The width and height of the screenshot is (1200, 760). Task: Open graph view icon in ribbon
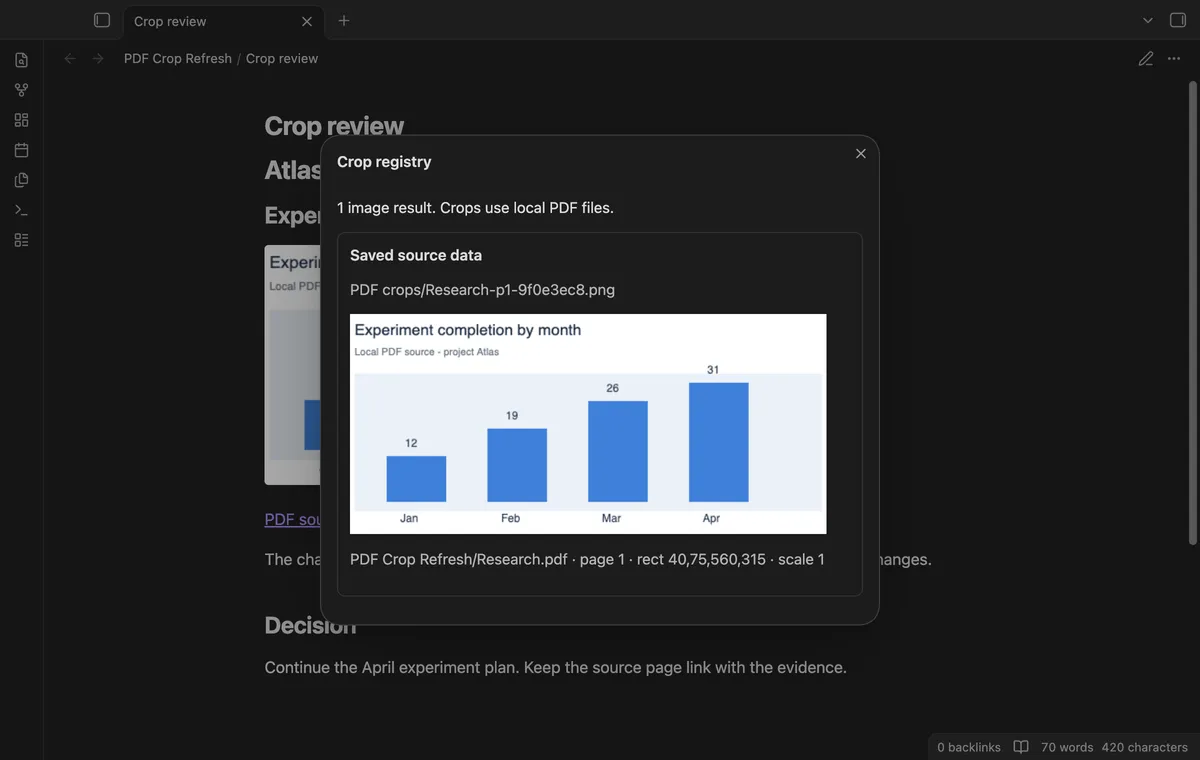(21, 90)
